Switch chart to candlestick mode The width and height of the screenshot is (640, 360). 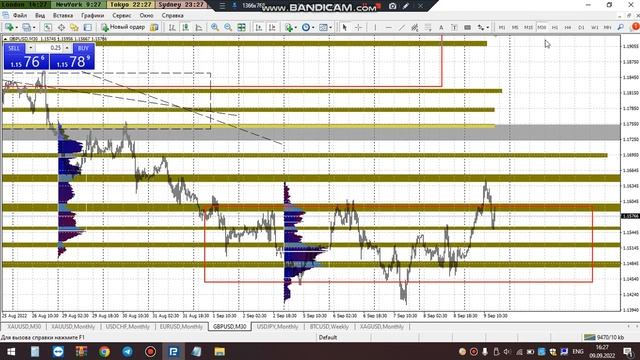click(x=185, y=27)
